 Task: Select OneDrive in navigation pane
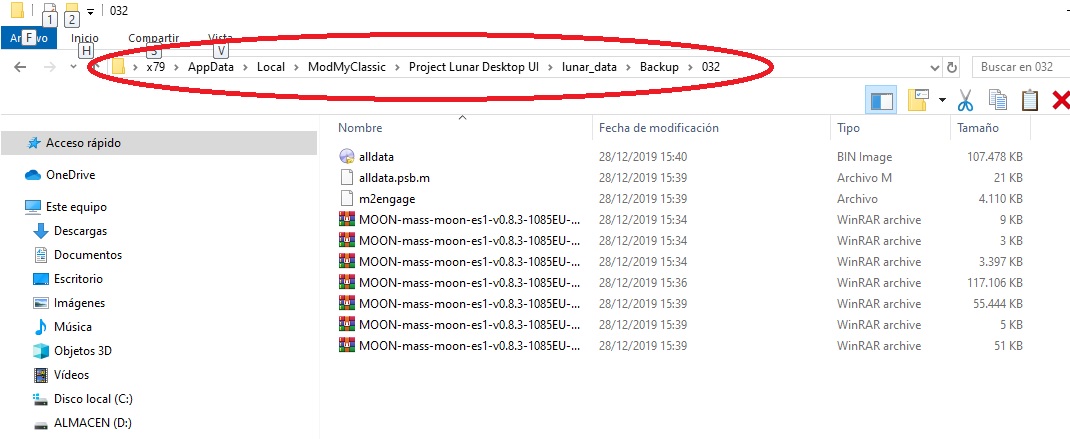coord(70,175)
